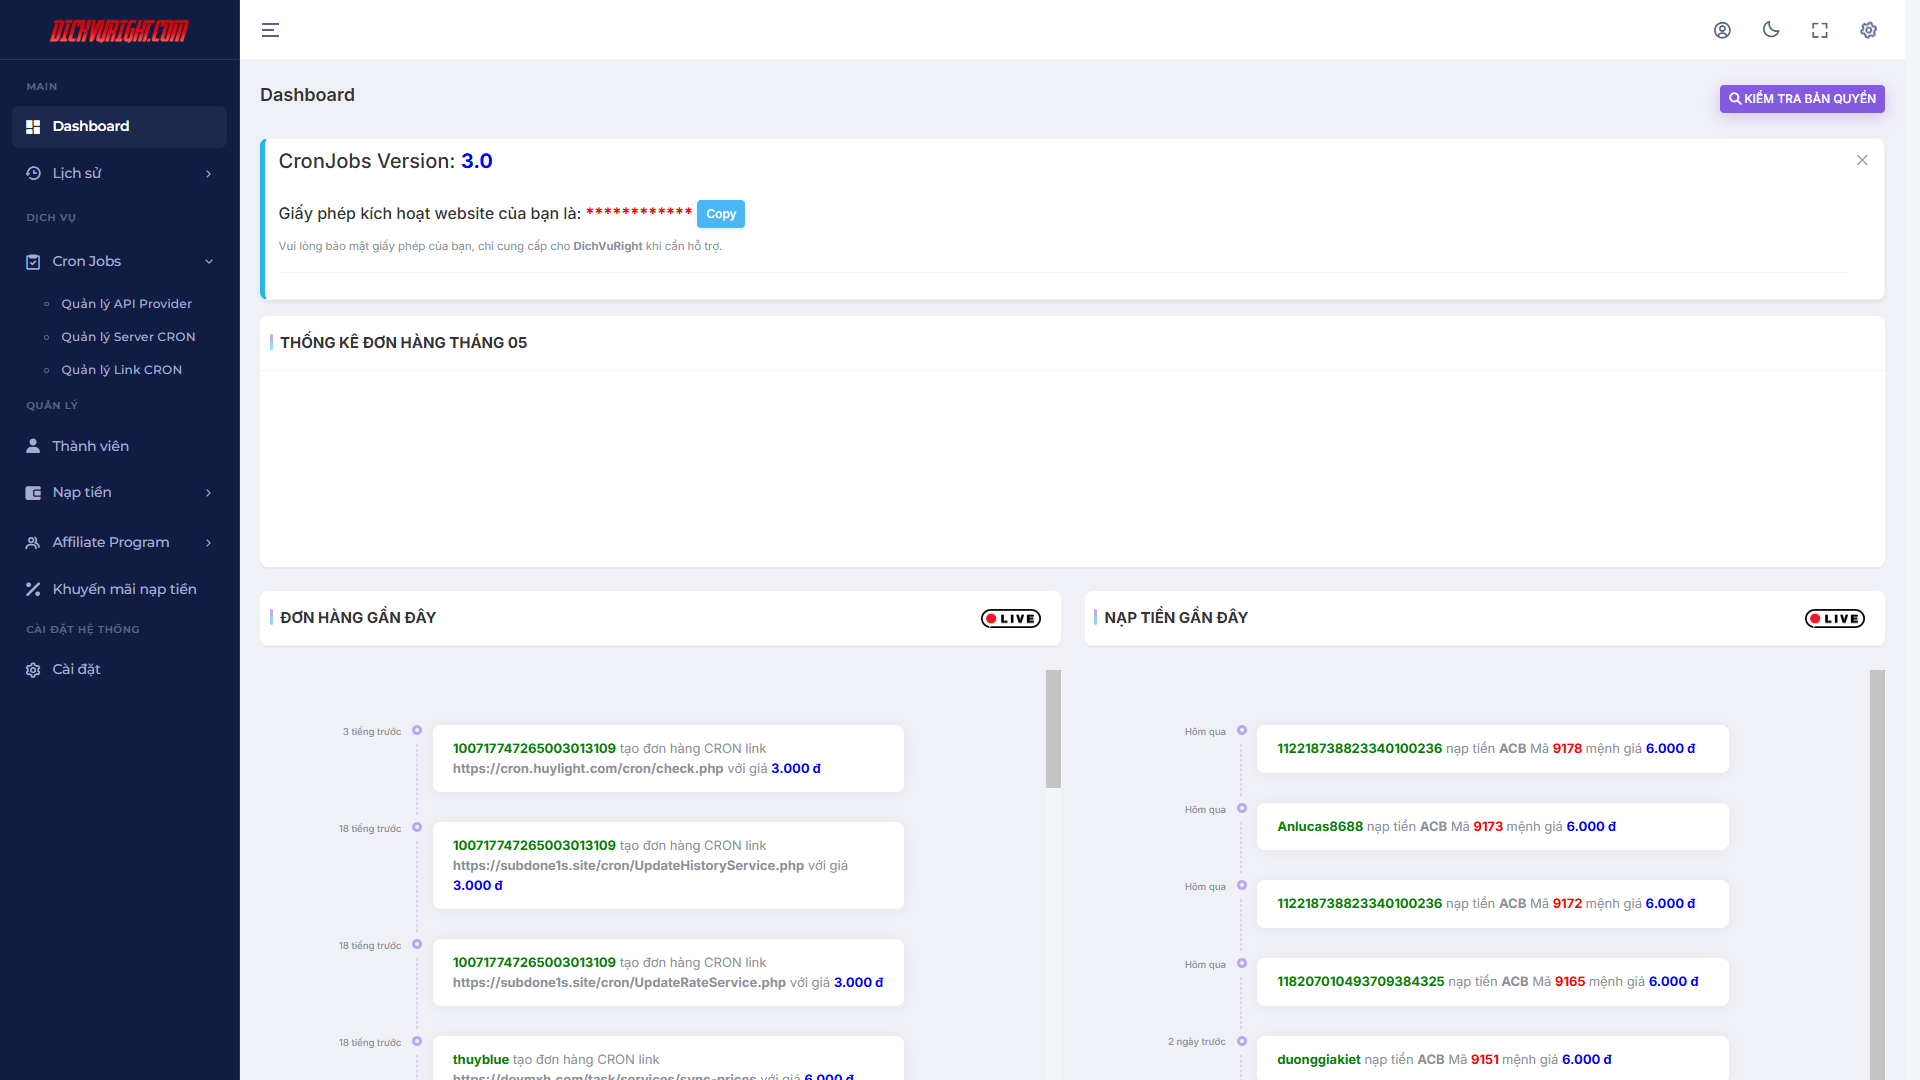
Task: Click DichVuRight.com logo
Action: (x=119, y=31)
